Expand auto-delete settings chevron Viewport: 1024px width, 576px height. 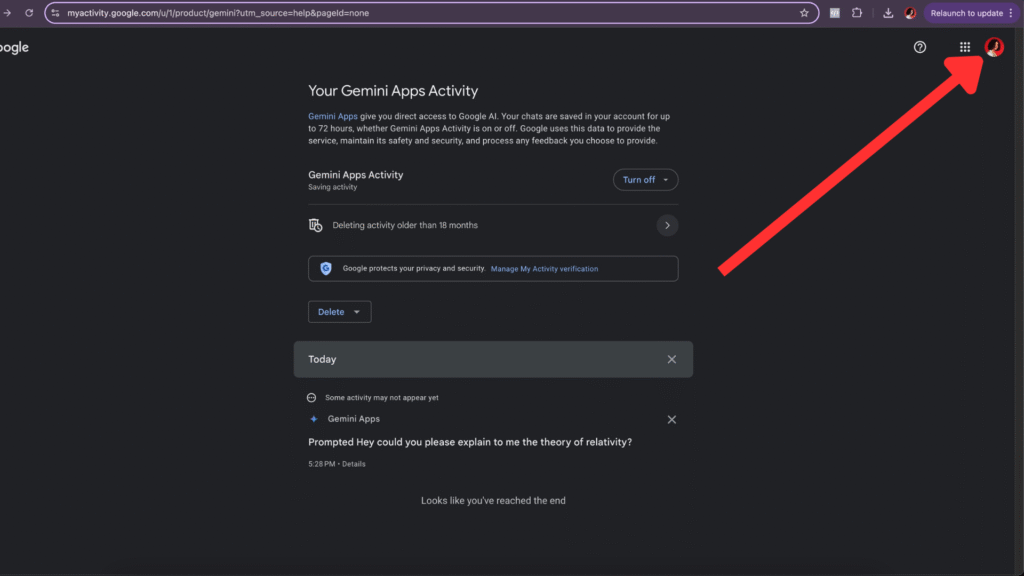tap(667, 225)
